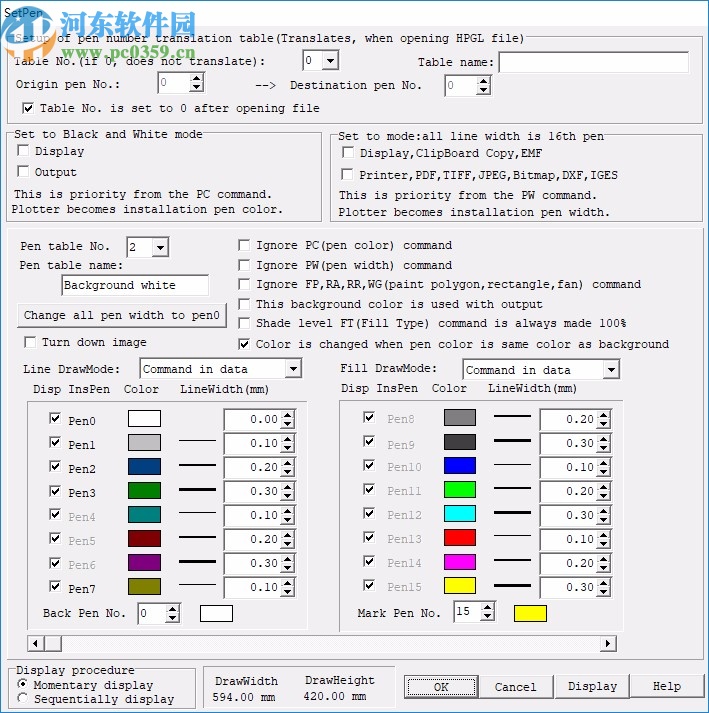Click the Pen5 dark red color swatch
The image size is (709, 713).
tap(144, 538)
